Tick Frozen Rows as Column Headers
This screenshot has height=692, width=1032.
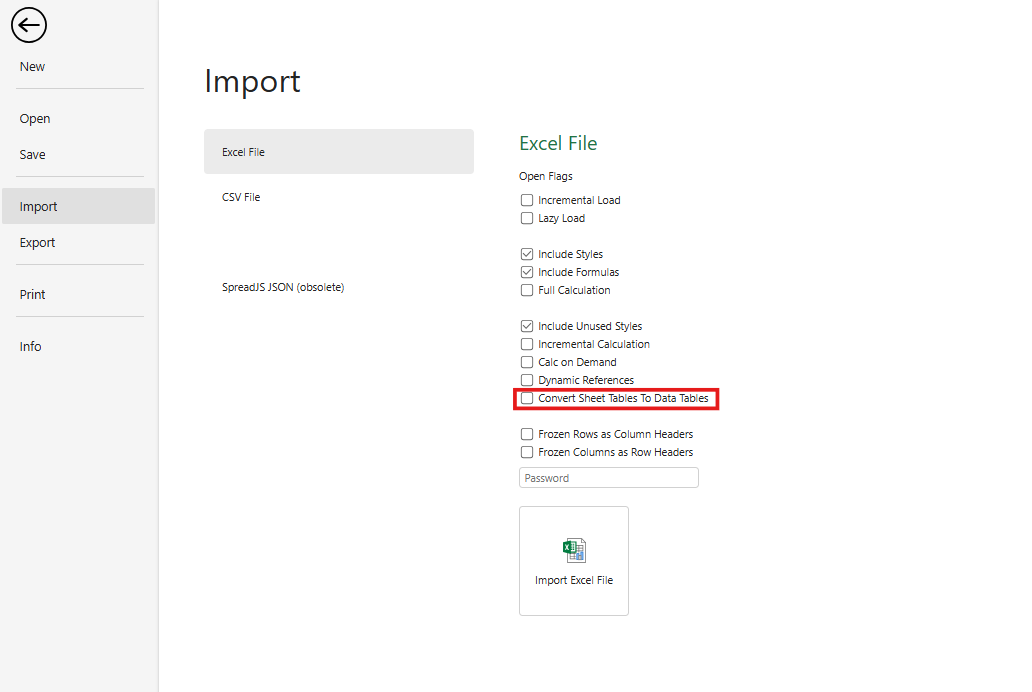(x=527, y=434)
